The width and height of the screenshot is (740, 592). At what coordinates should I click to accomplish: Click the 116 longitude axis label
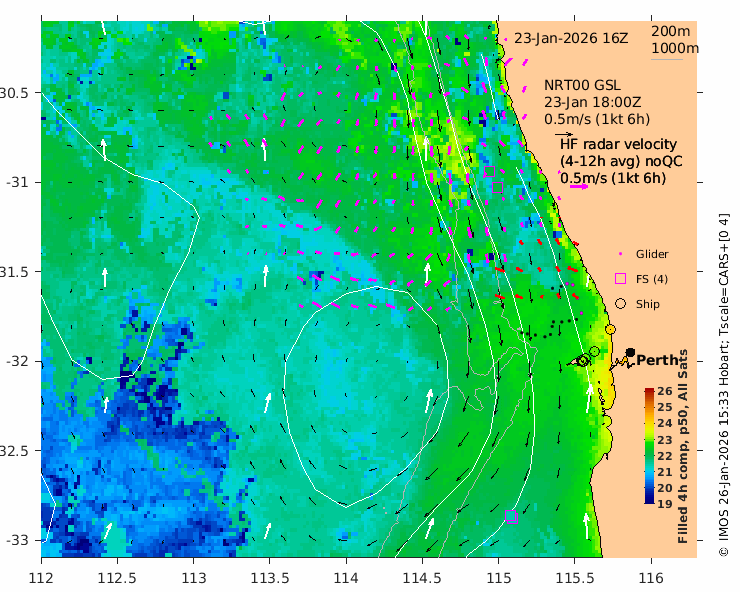[651, 578]
